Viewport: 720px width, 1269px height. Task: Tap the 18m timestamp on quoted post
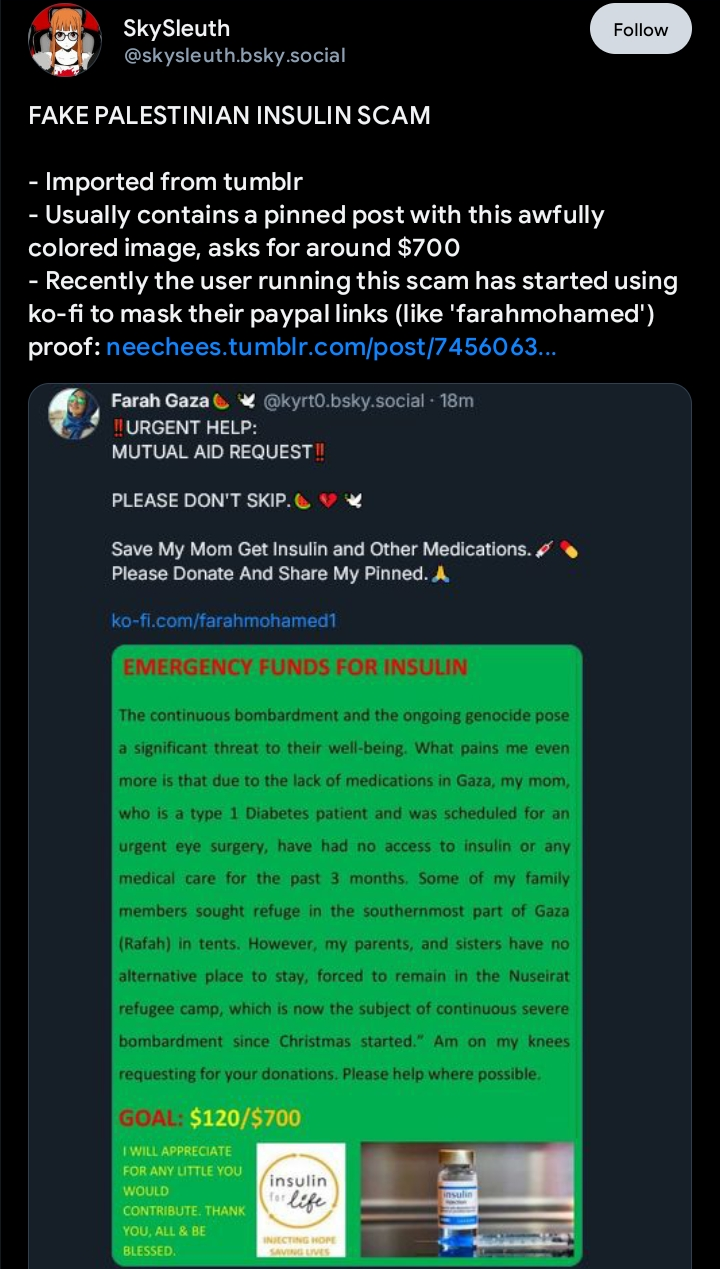[x=457, y=401]
